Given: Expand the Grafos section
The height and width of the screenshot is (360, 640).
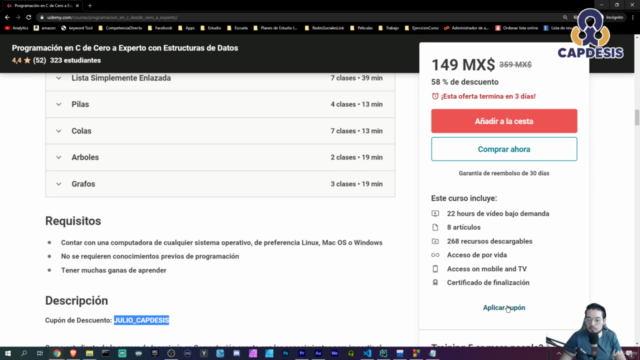Looking at the screenshot, I should (220, 184).
